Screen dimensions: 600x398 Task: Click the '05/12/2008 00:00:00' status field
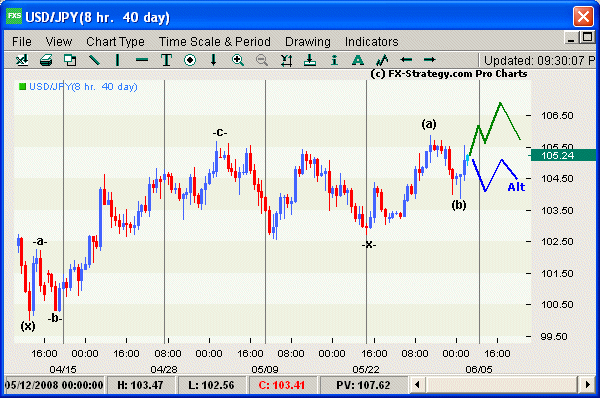coord(54,385)
